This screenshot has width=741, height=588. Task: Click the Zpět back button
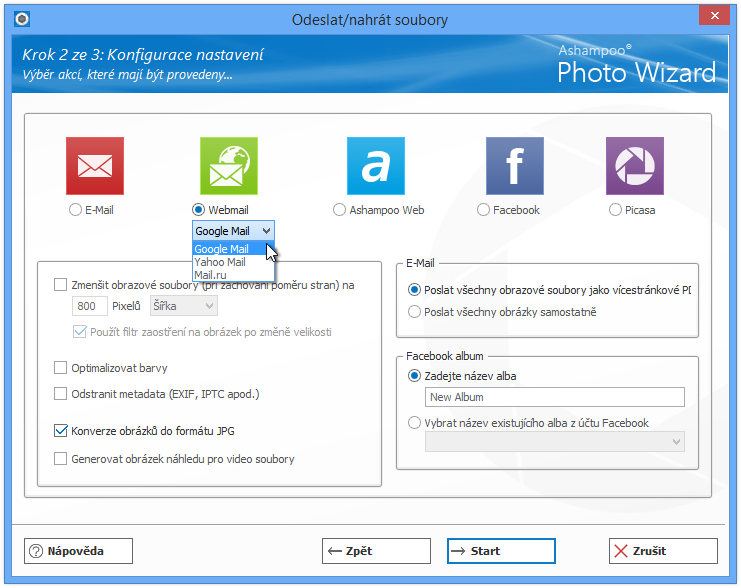[377, 551]
